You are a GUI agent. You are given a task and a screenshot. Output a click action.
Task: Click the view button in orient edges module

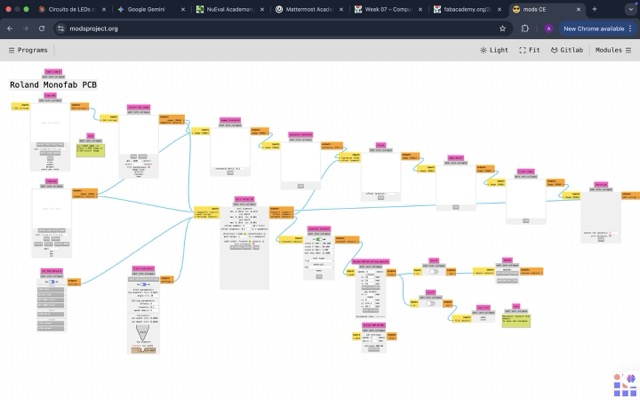tap(526, 221)
